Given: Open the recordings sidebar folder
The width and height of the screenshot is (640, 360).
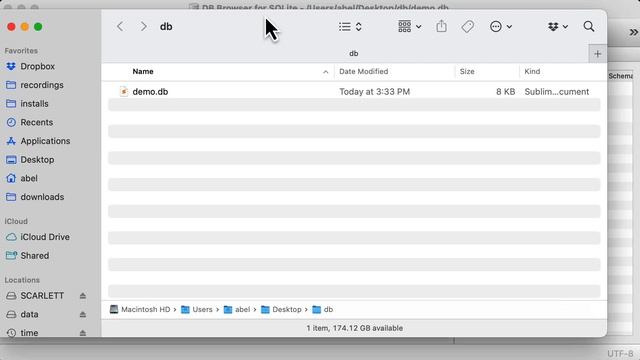Looking at the screenshot, I should 42,85.
